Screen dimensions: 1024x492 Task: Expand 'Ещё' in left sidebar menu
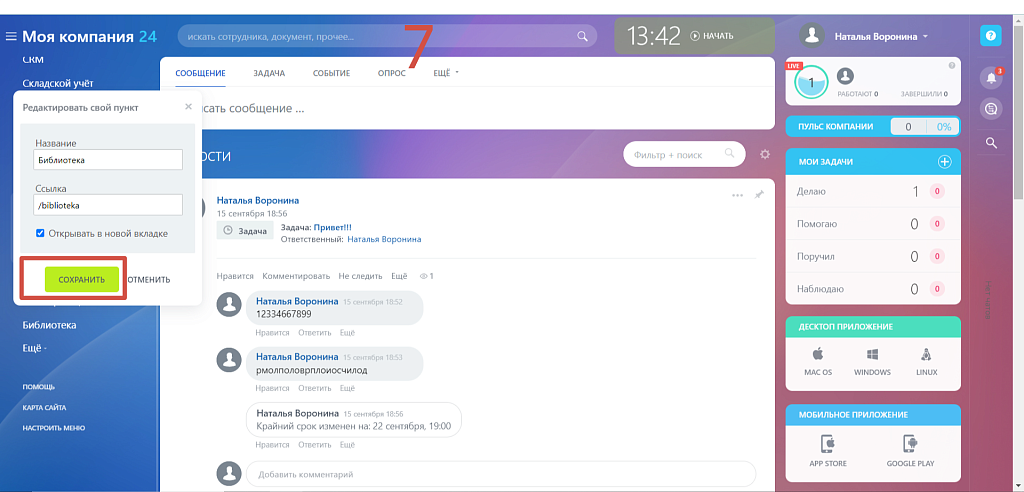tap(35, 347)
